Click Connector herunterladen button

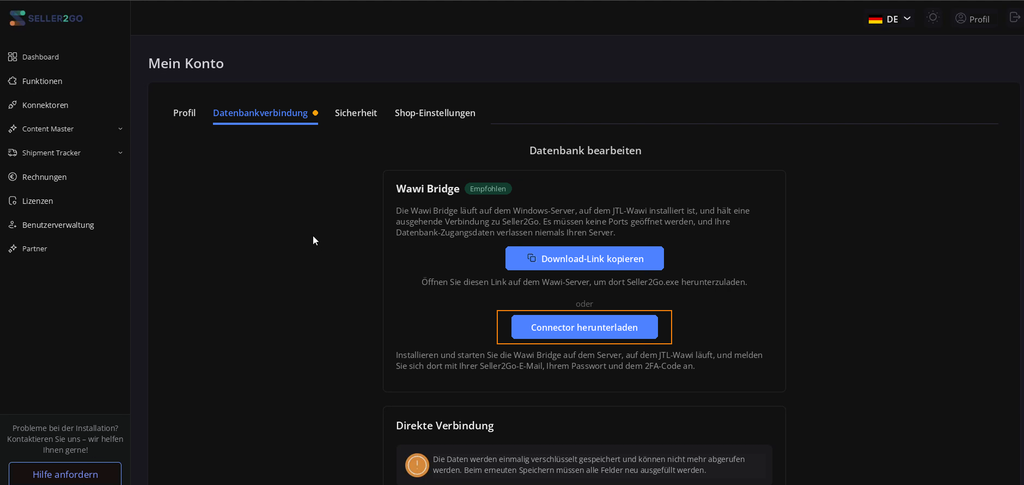584,327
